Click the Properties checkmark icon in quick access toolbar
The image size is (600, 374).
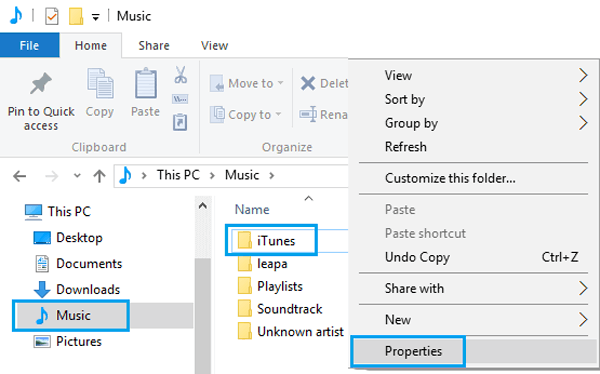pyautogui.click(x=52, y=16)
